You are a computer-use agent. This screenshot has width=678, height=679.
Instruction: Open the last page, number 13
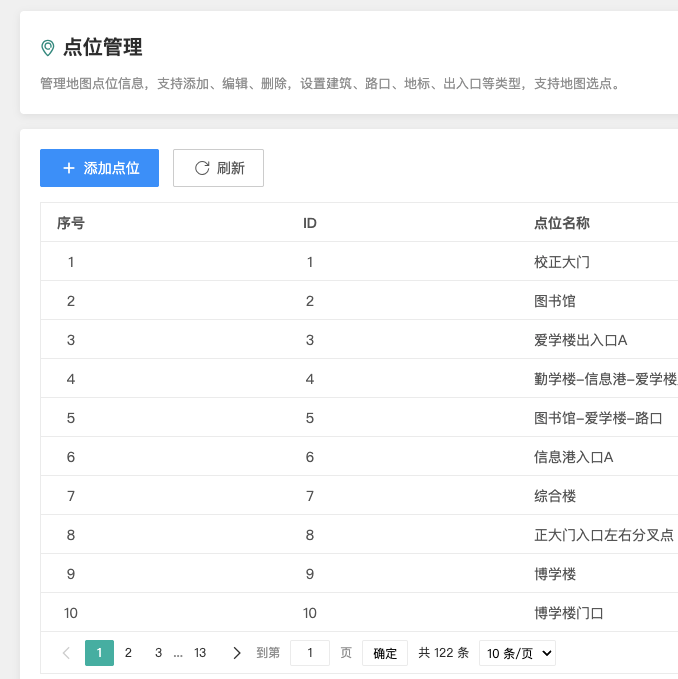(x=200, y=653)
